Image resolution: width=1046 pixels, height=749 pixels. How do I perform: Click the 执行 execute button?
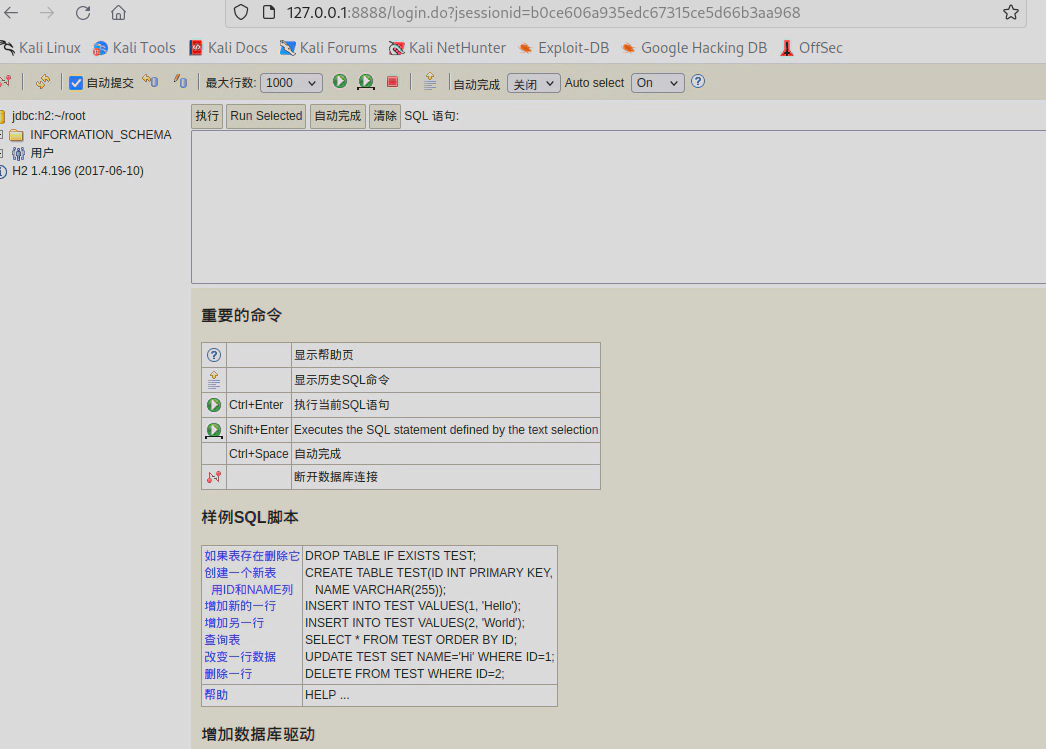point(207,116)
